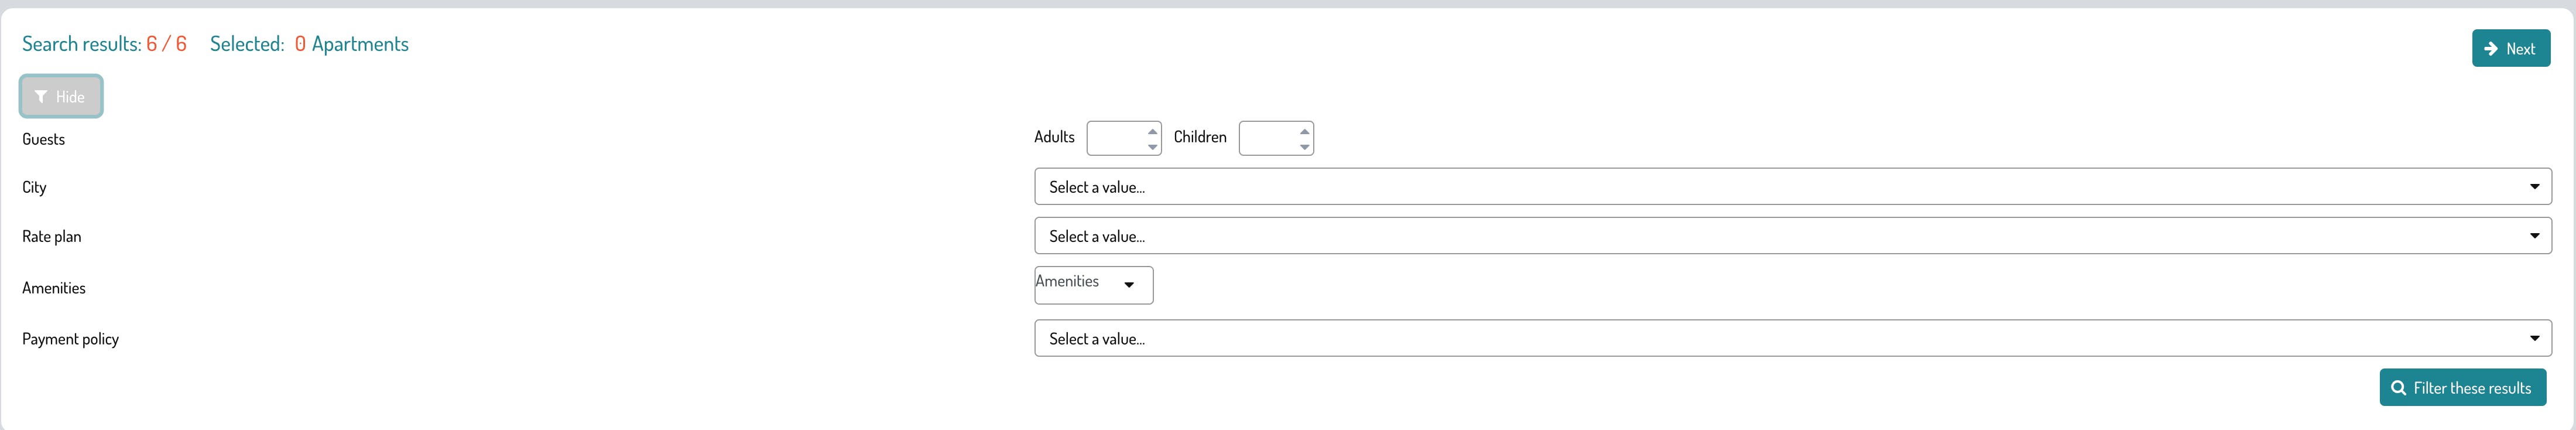Screen dimensions: 2576x430
Task: Click inside the Adults number field
Action: tap(1116, 138)
